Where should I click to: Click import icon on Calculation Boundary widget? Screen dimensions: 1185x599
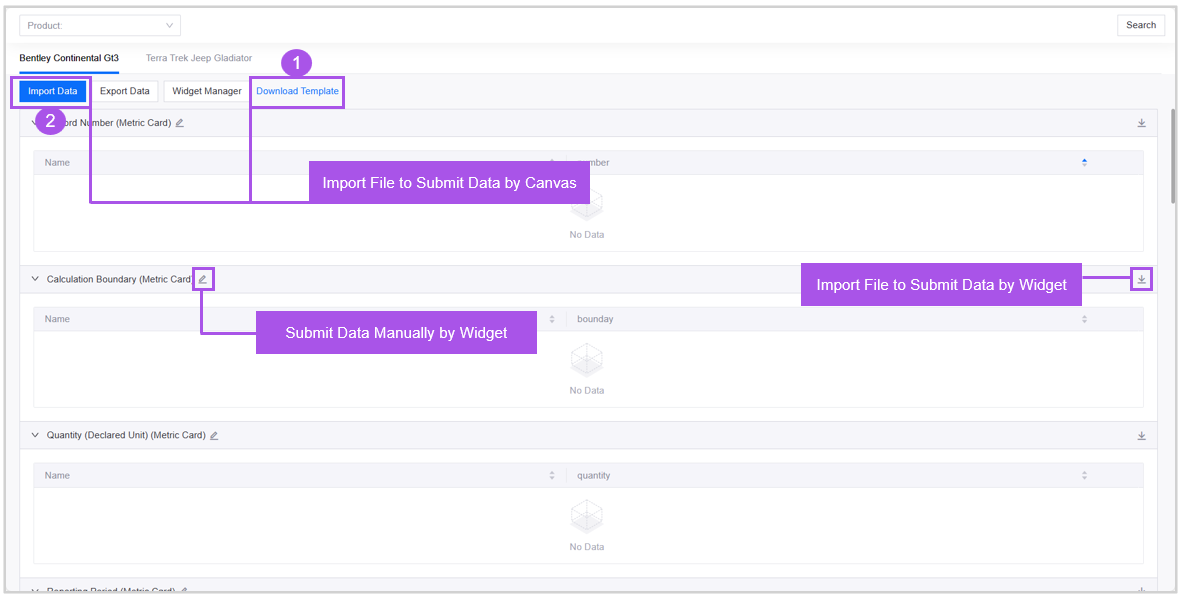tap(1141, 280)
